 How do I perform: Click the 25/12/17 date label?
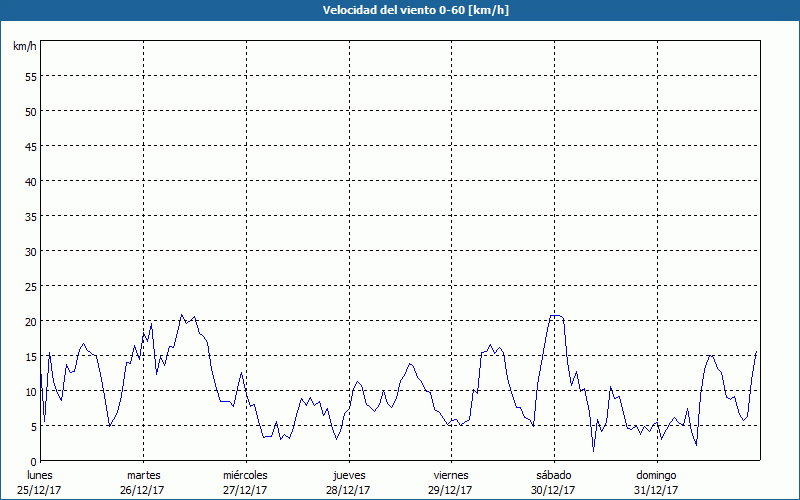point(40,490)
